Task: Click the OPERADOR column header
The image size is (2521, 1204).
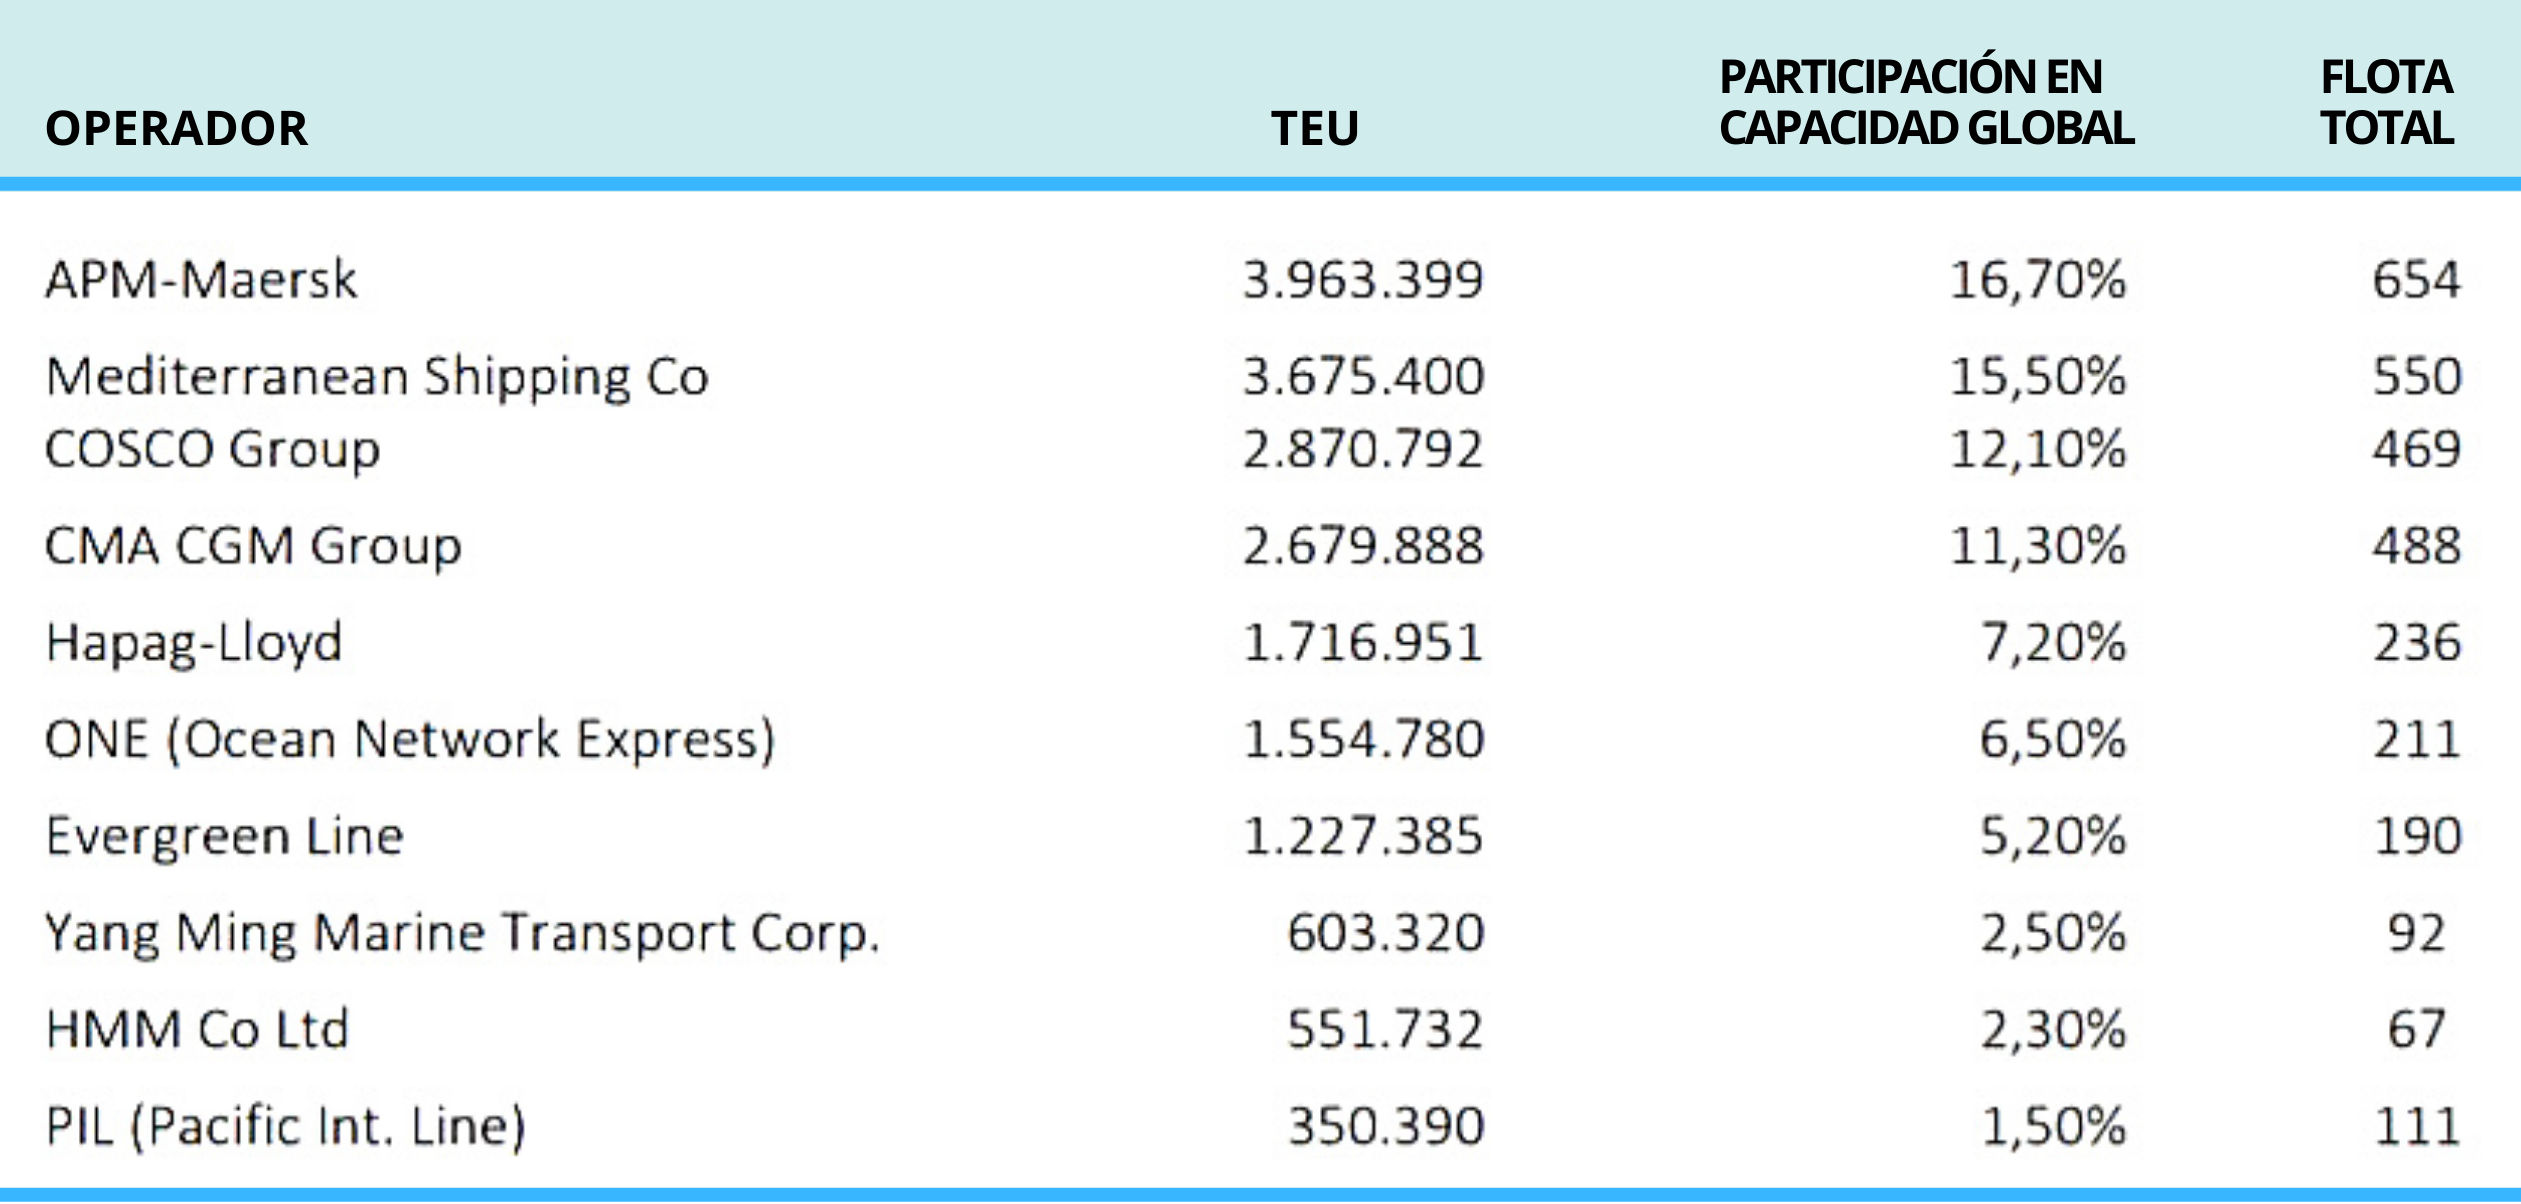Action: [x=176, y=129]
